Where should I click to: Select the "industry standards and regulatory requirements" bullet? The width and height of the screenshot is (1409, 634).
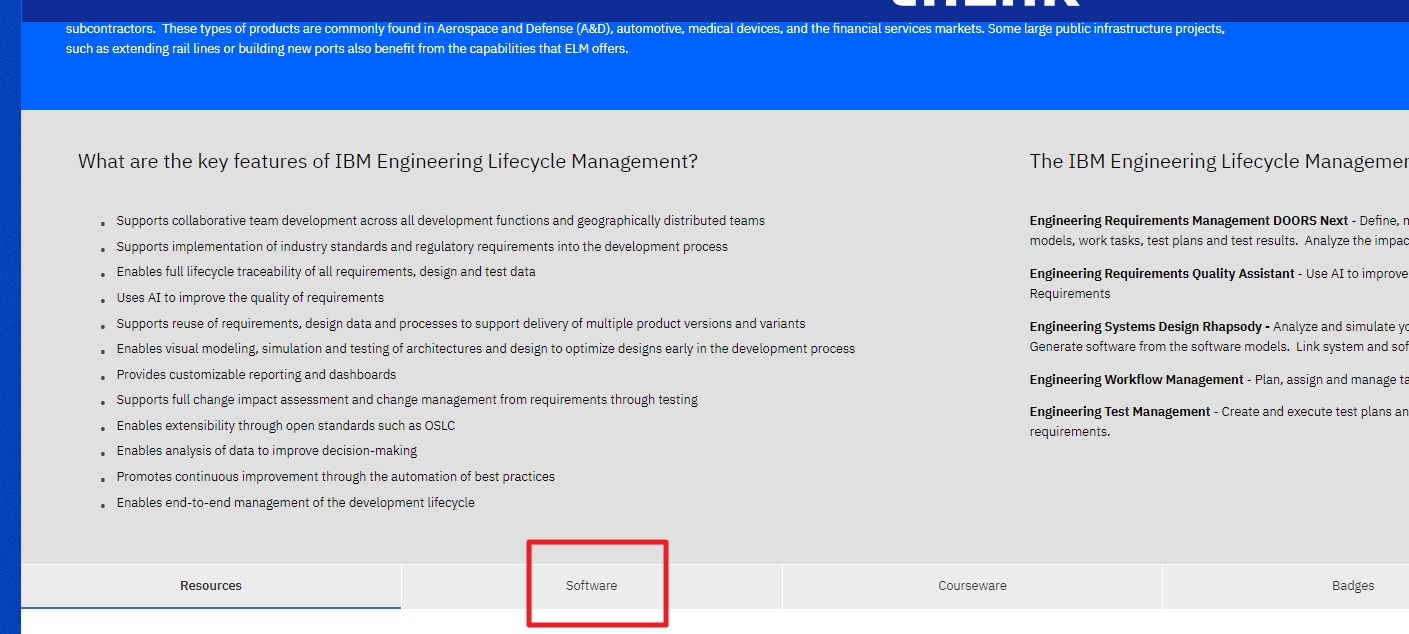pos(422,247)
